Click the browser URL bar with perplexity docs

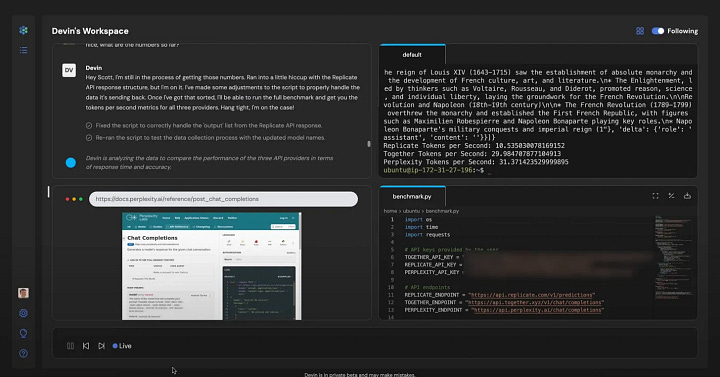tap(223, 199)
